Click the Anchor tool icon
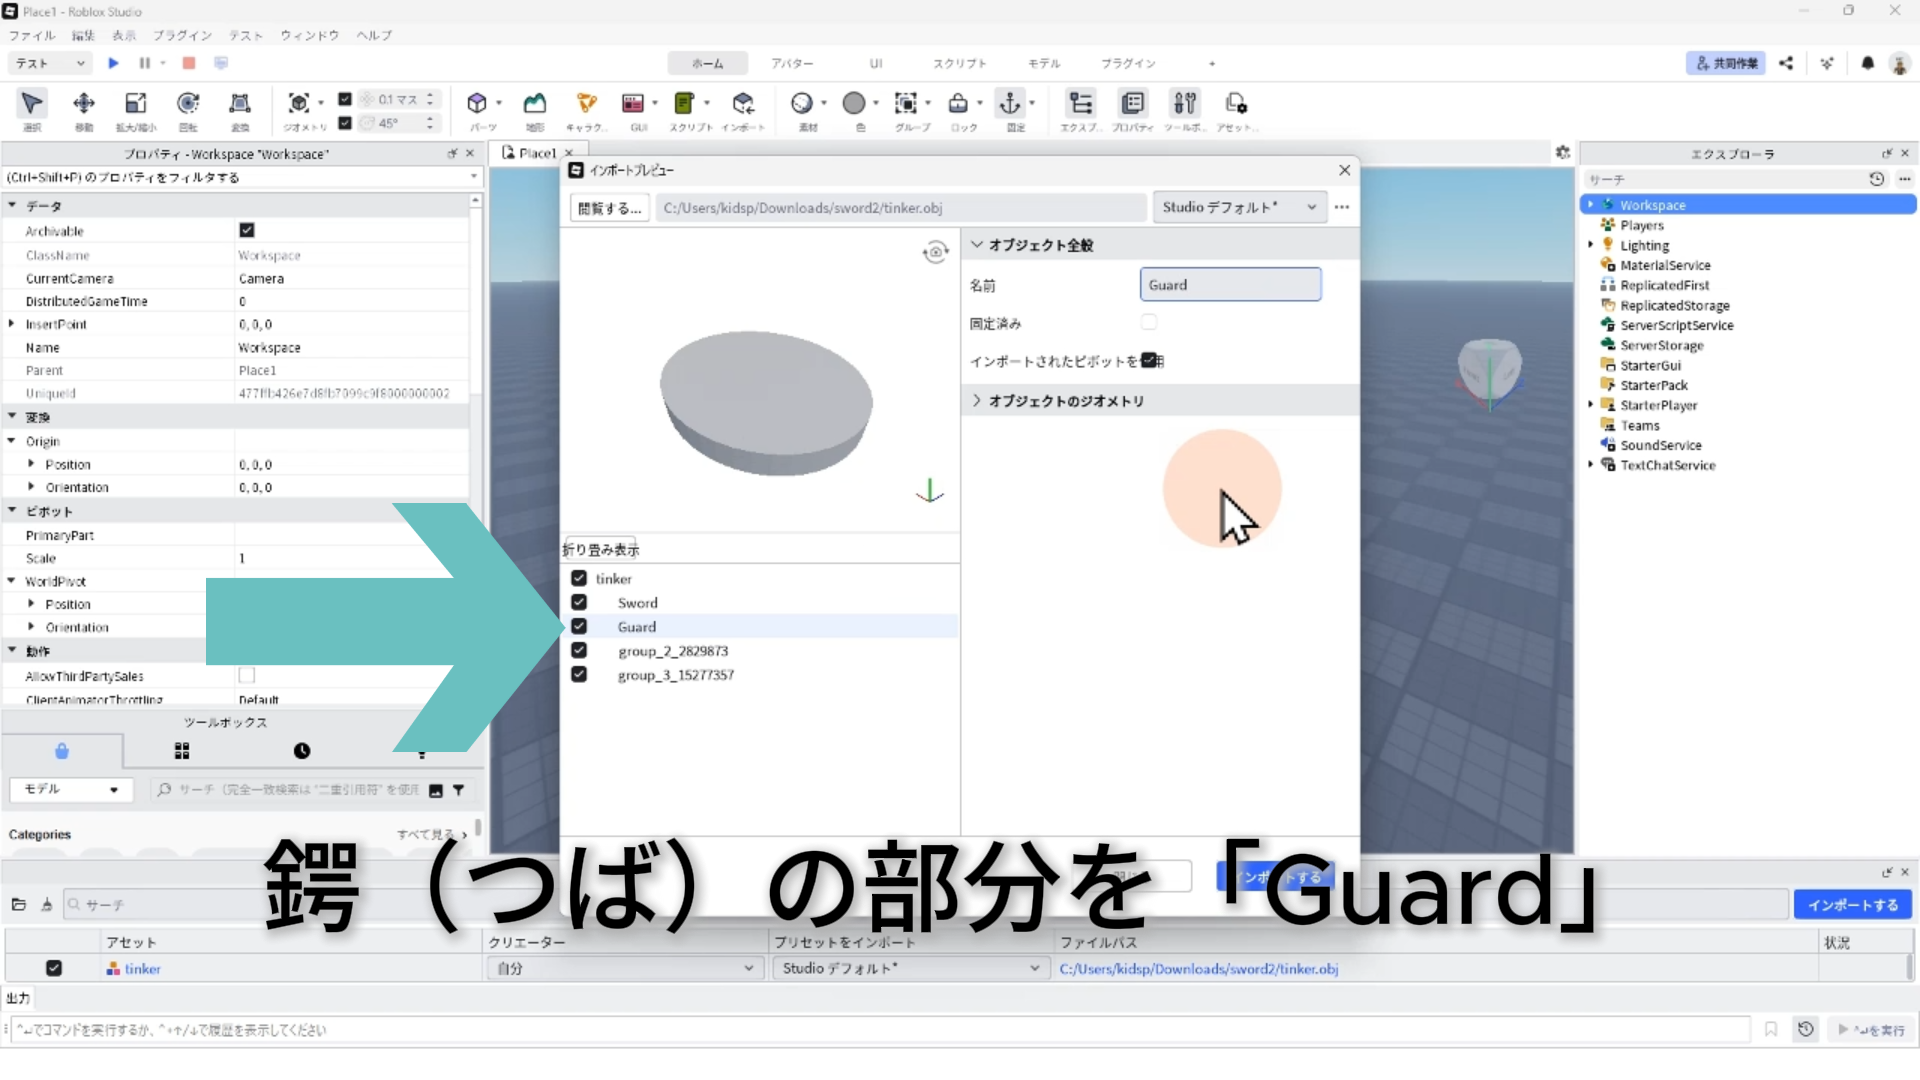1920x1080 pixels. click(1010, 104)
